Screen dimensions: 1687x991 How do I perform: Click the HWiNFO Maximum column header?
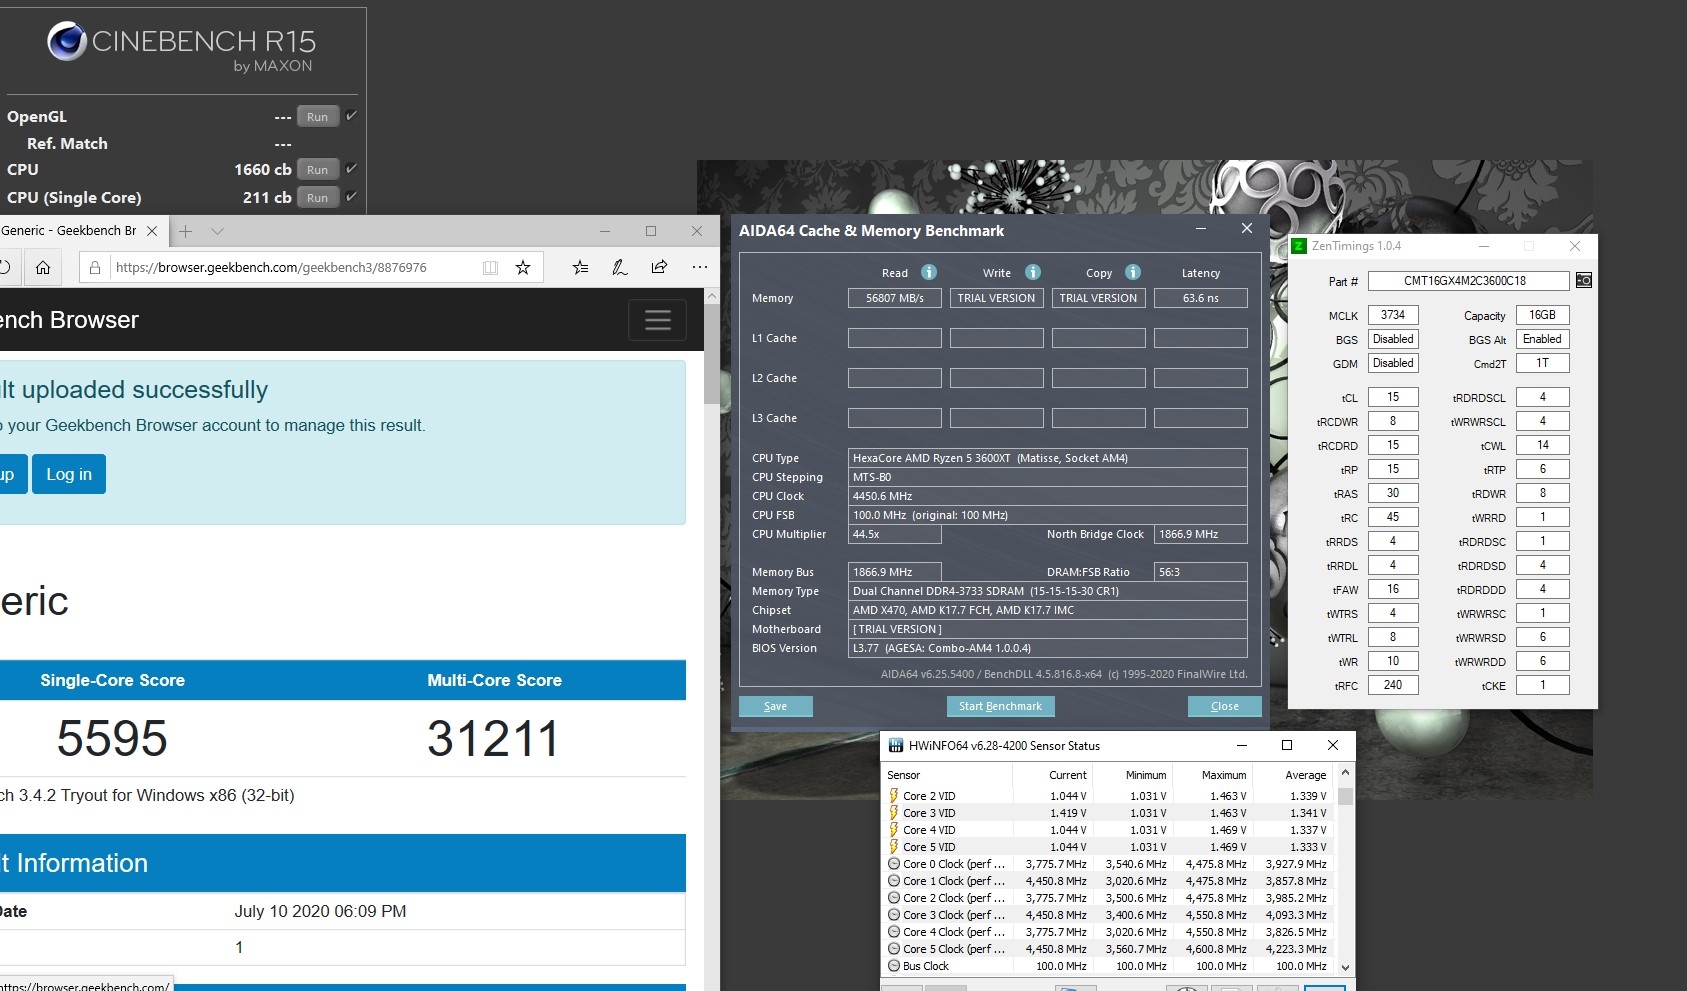pyautogui.click(x=1213, y=775)
